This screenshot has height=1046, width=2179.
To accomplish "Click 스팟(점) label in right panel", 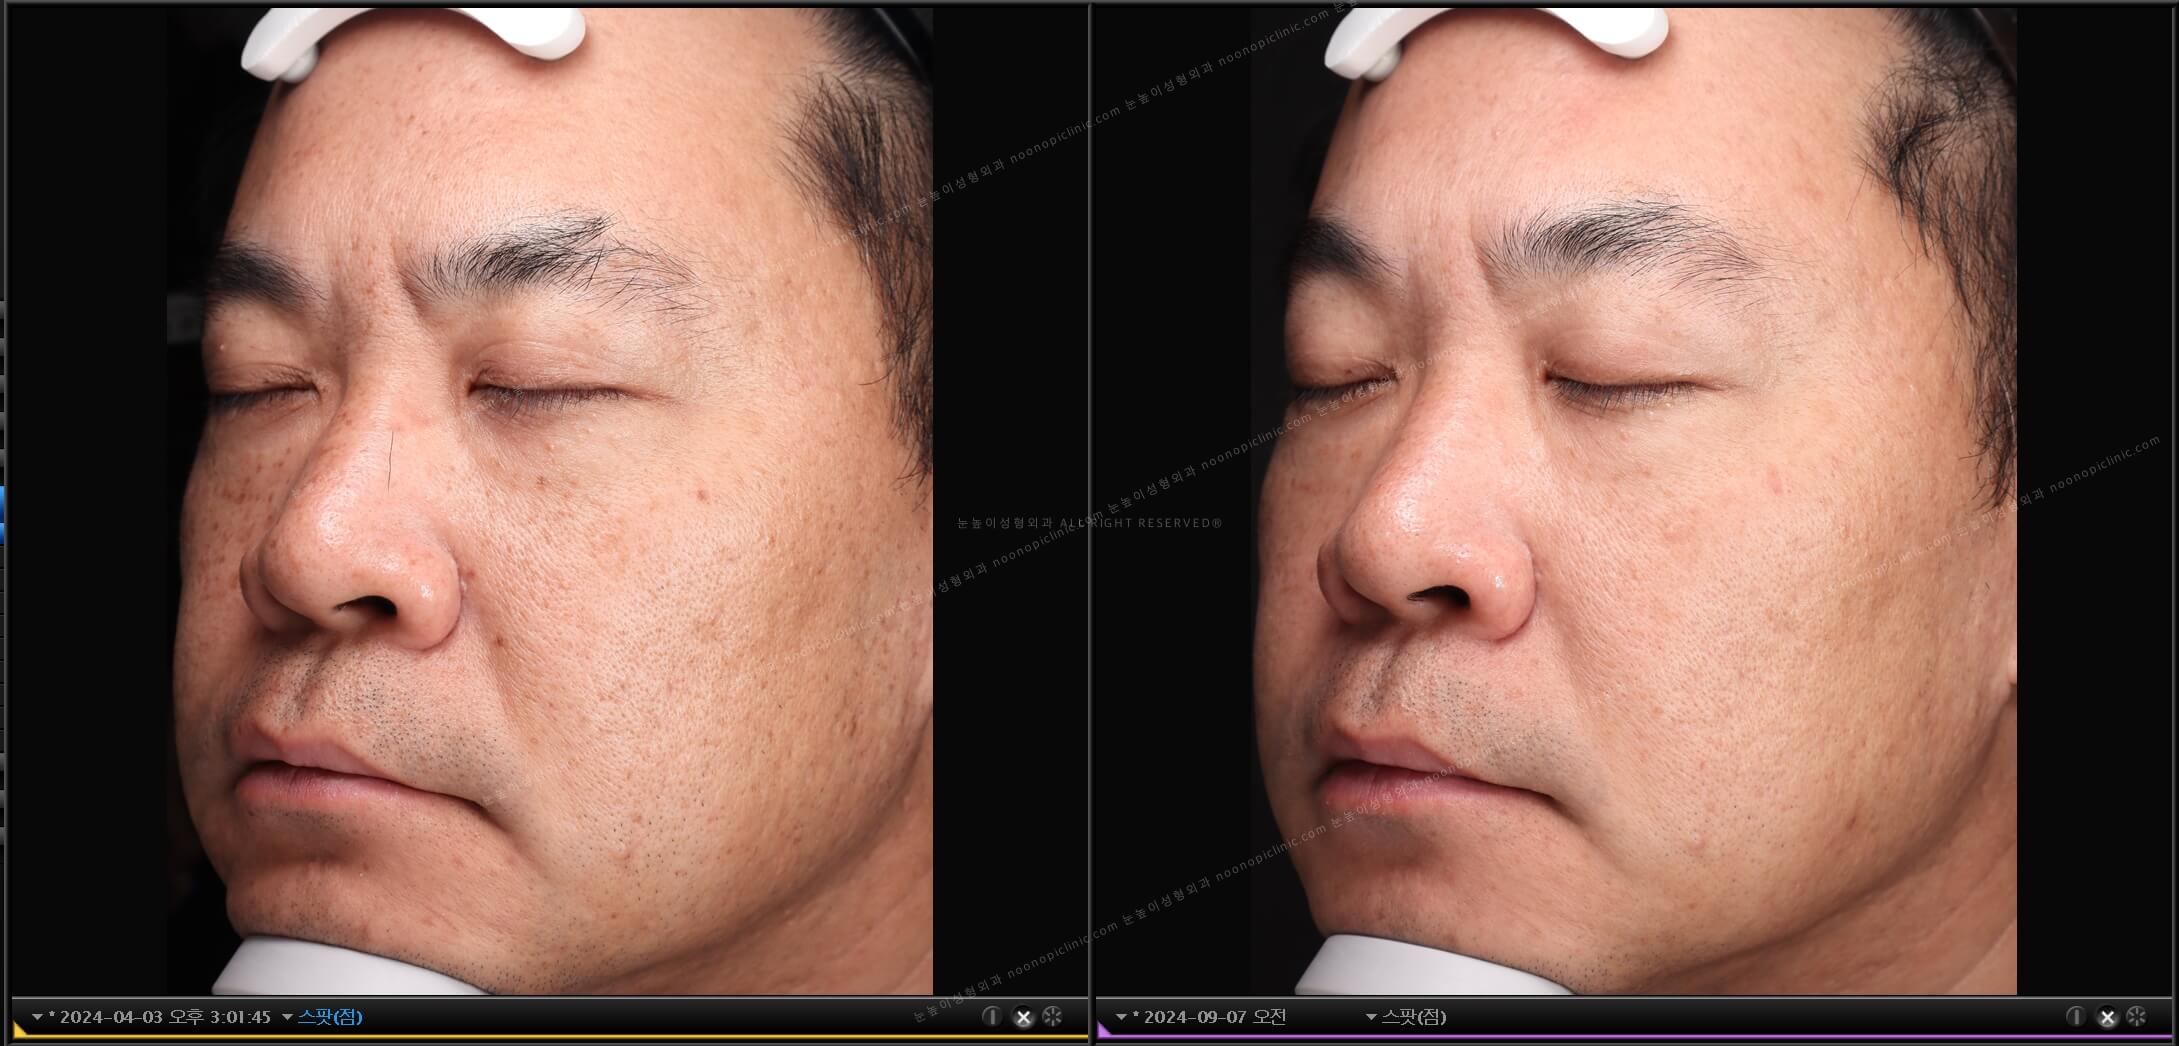I will click(x=1414, y=1017).
